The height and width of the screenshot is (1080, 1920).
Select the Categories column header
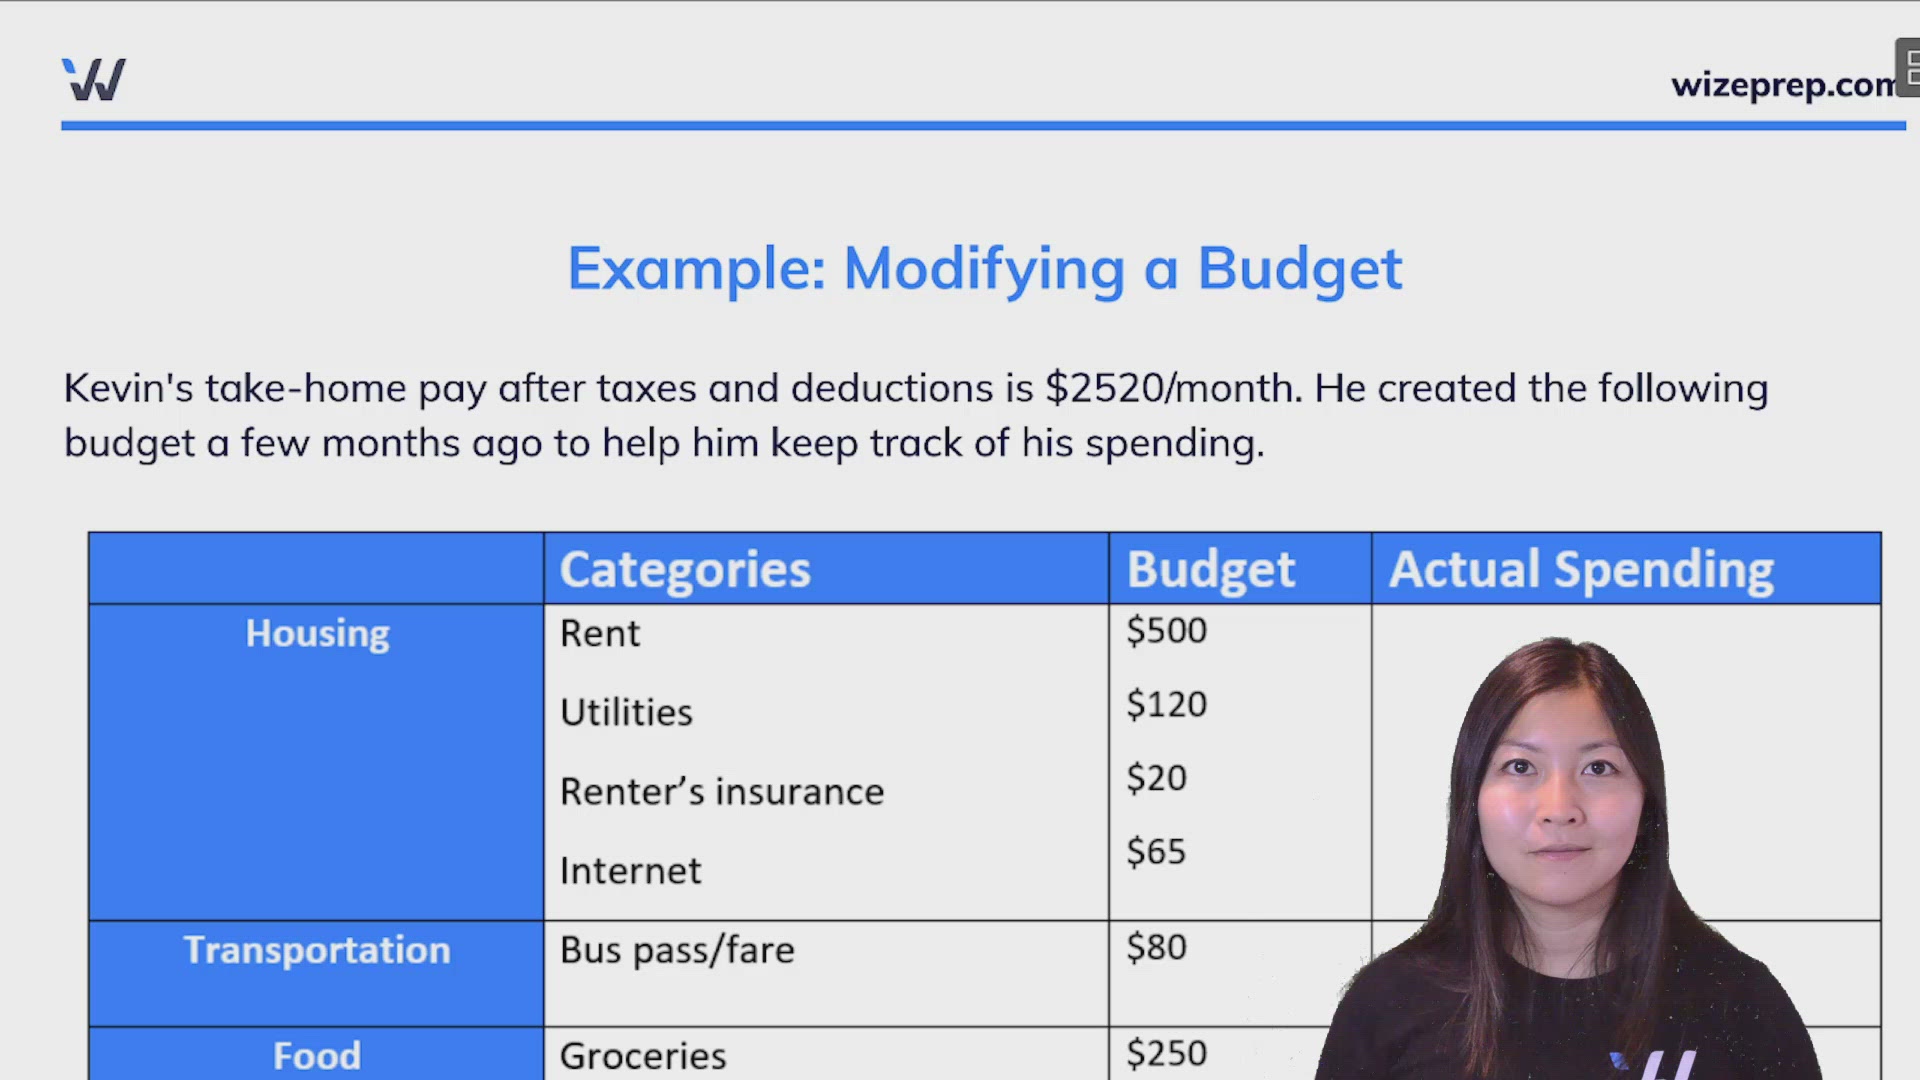click(685, 568)
